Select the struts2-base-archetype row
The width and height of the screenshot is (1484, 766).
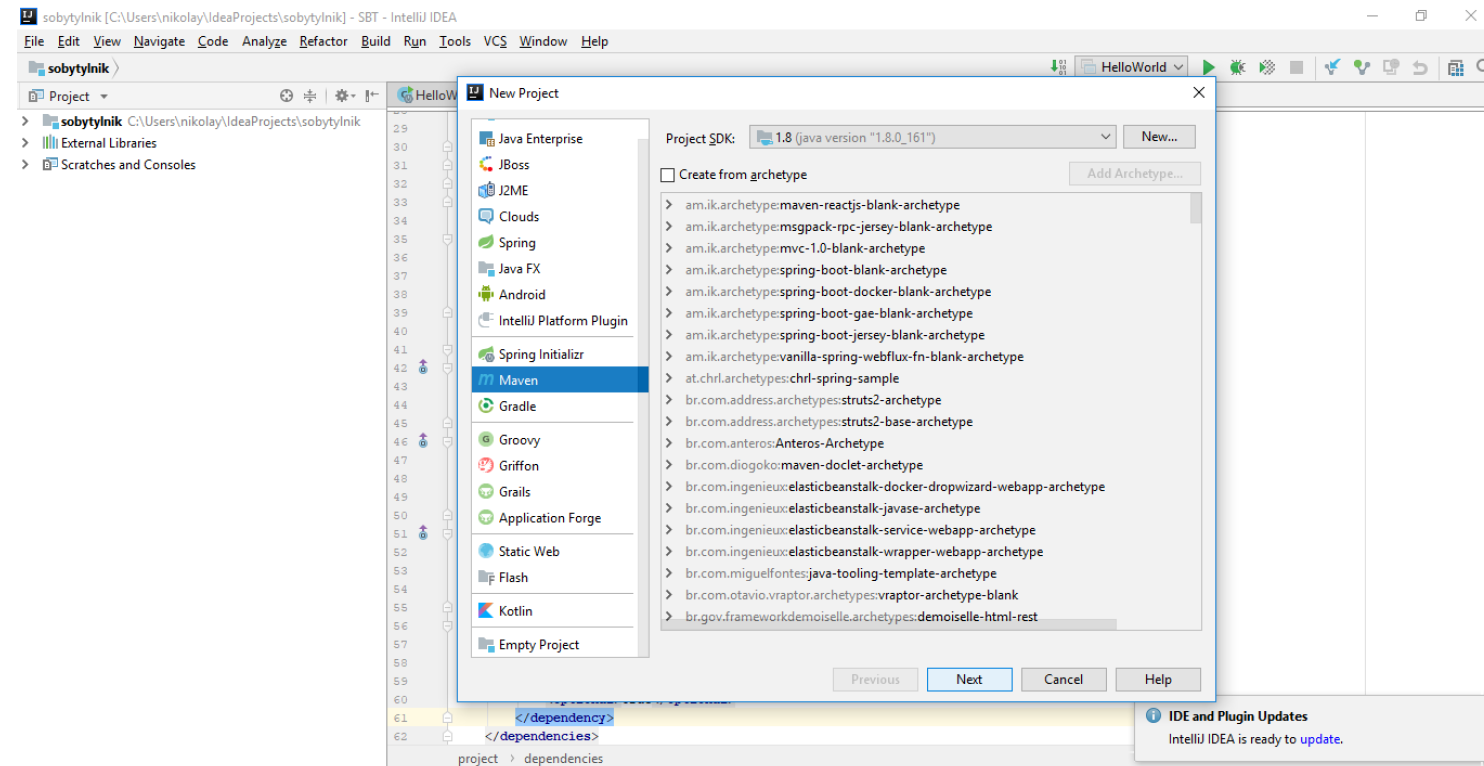(926, 422)
